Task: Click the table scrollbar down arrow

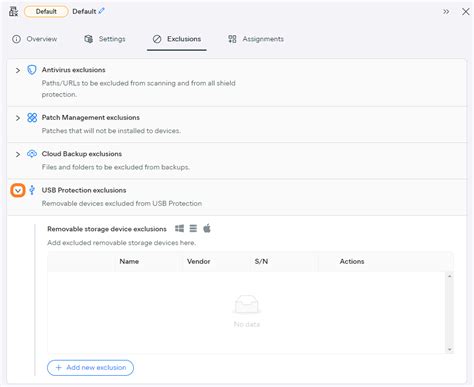Action: pos(450,349)
